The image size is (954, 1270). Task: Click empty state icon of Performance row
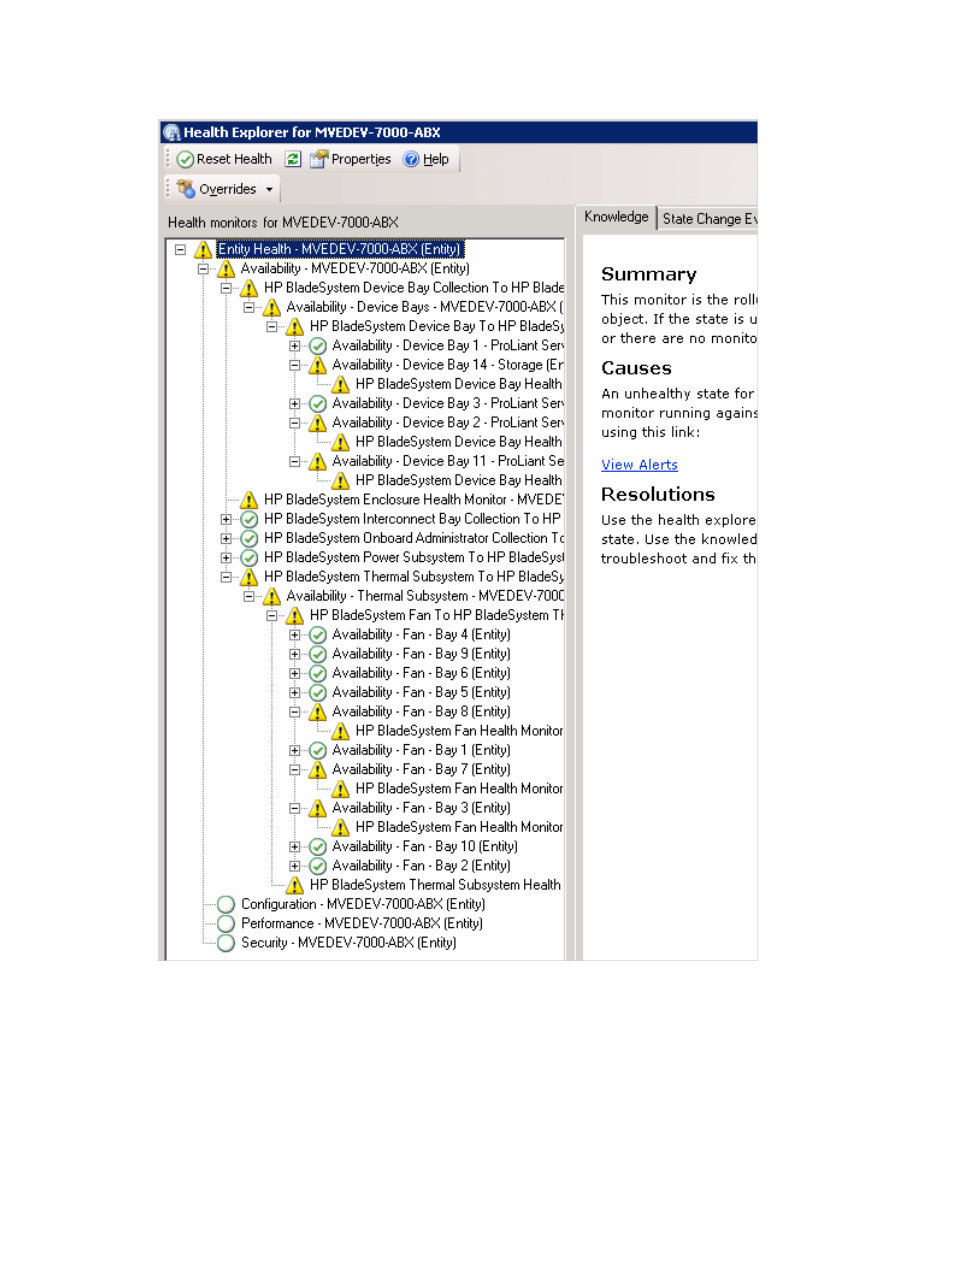226,923
